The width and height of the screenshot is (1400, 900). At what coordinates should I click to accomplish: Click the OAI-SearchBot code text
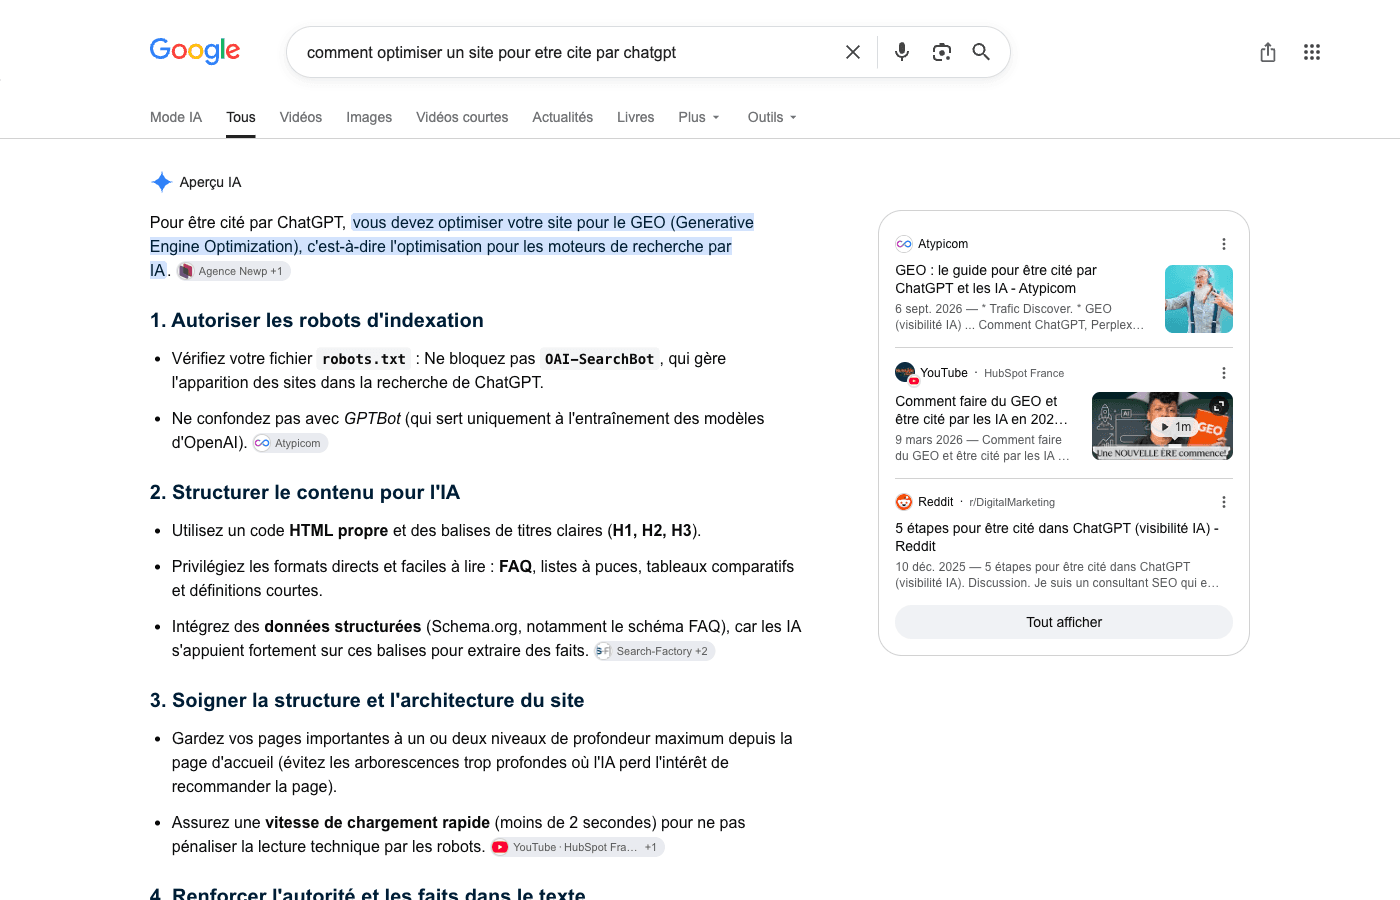(x=599, y=359)
